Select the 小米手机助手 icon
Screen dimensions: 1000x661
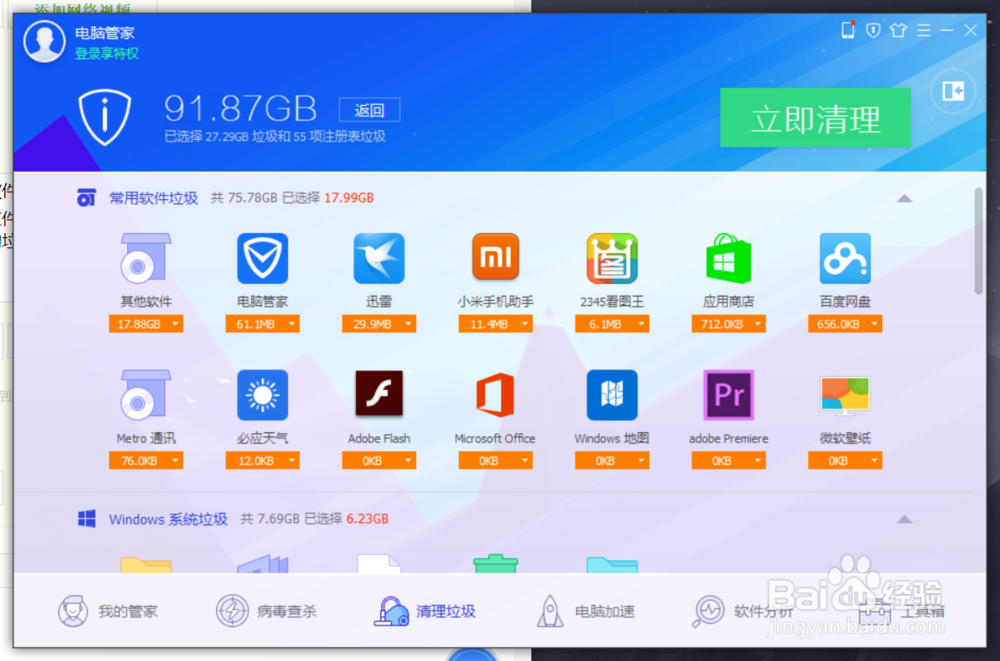(496, 257)
